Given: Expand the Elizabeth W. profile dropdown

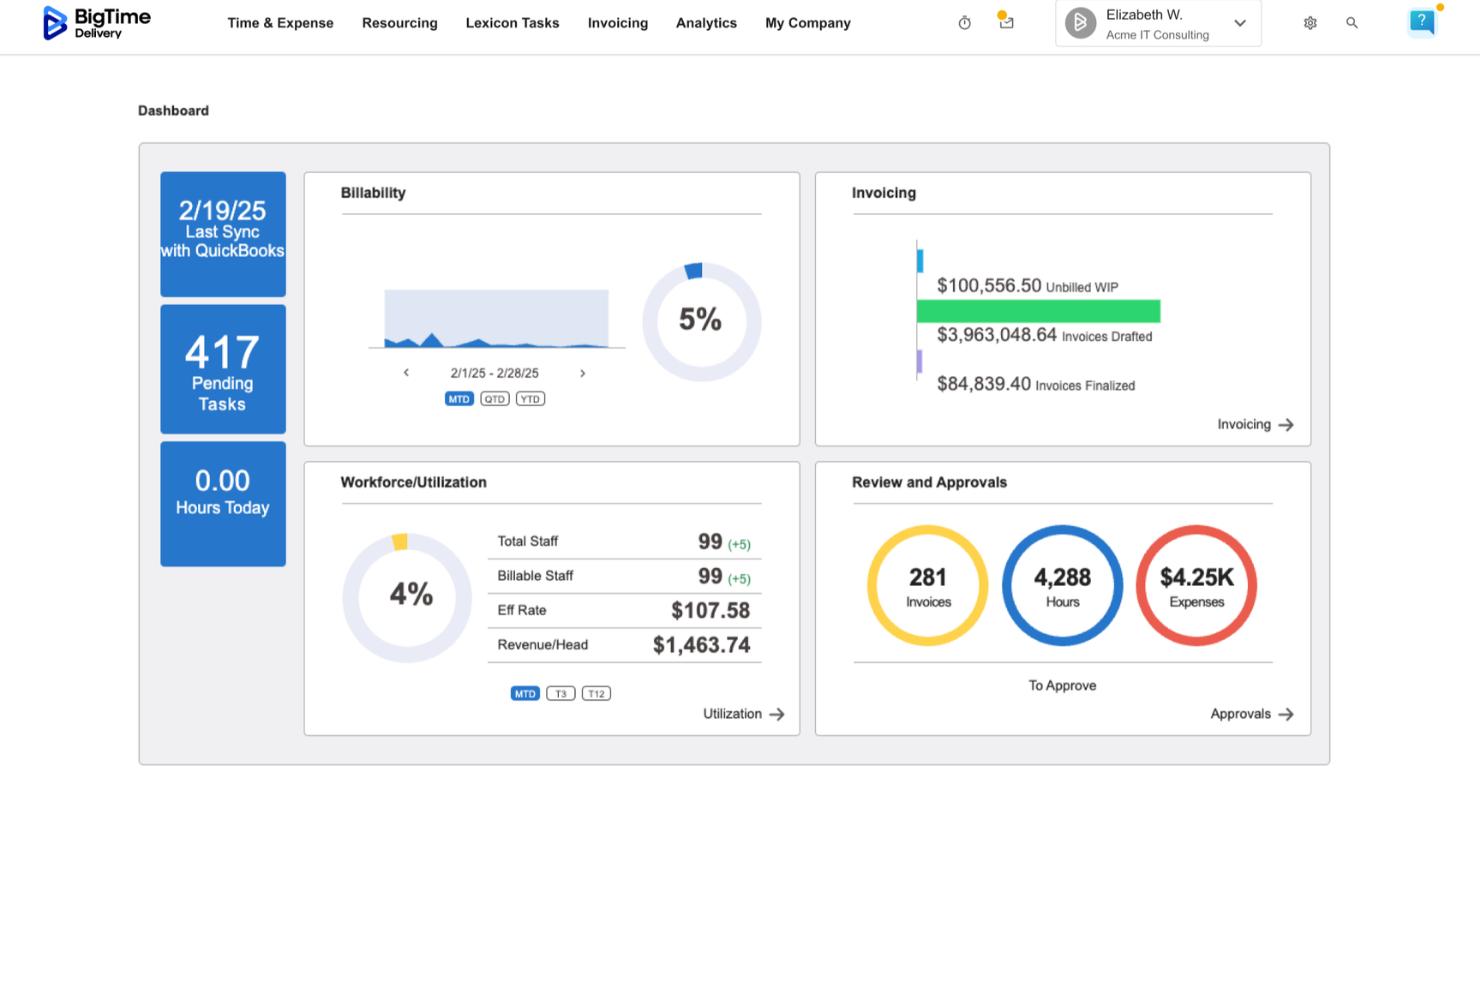Looking at the screenshot, I should (1239, 22).
